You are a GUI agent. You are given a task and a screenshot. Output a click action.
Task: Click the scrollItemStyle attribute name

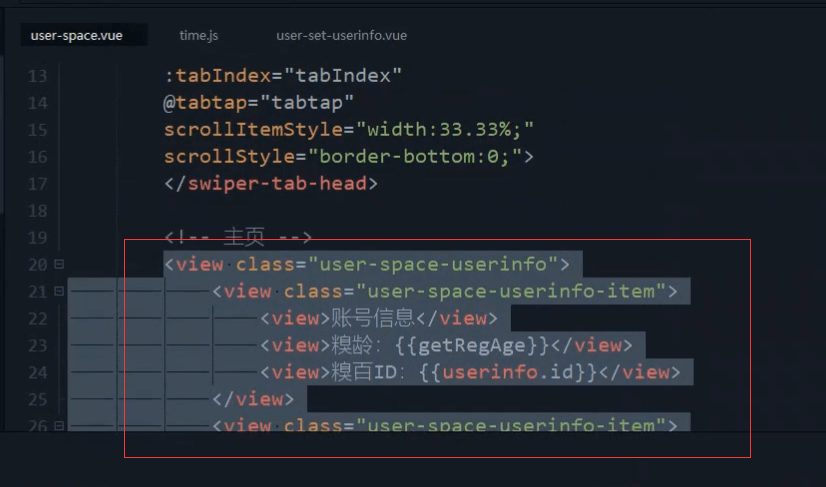click(253, 130)
